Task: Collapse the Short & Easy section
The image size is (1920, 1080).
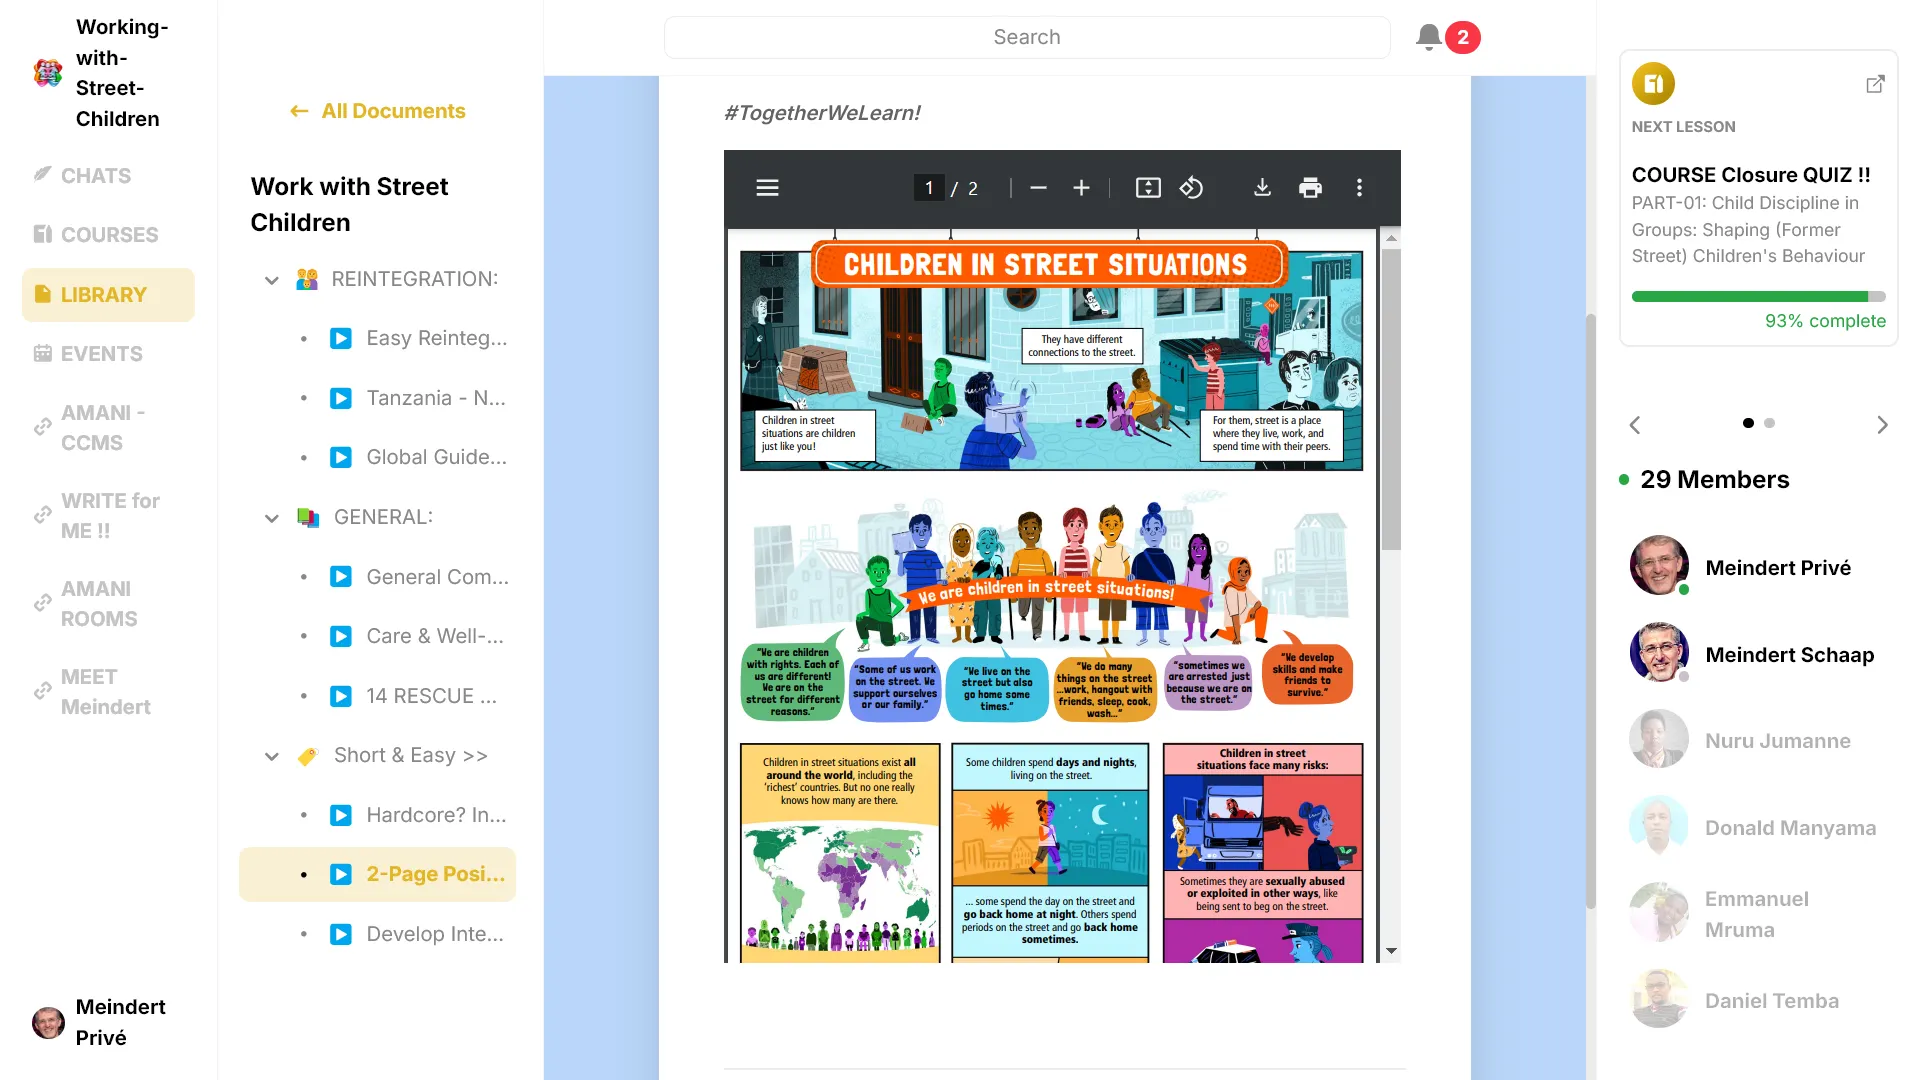Action: pos(271,756)
